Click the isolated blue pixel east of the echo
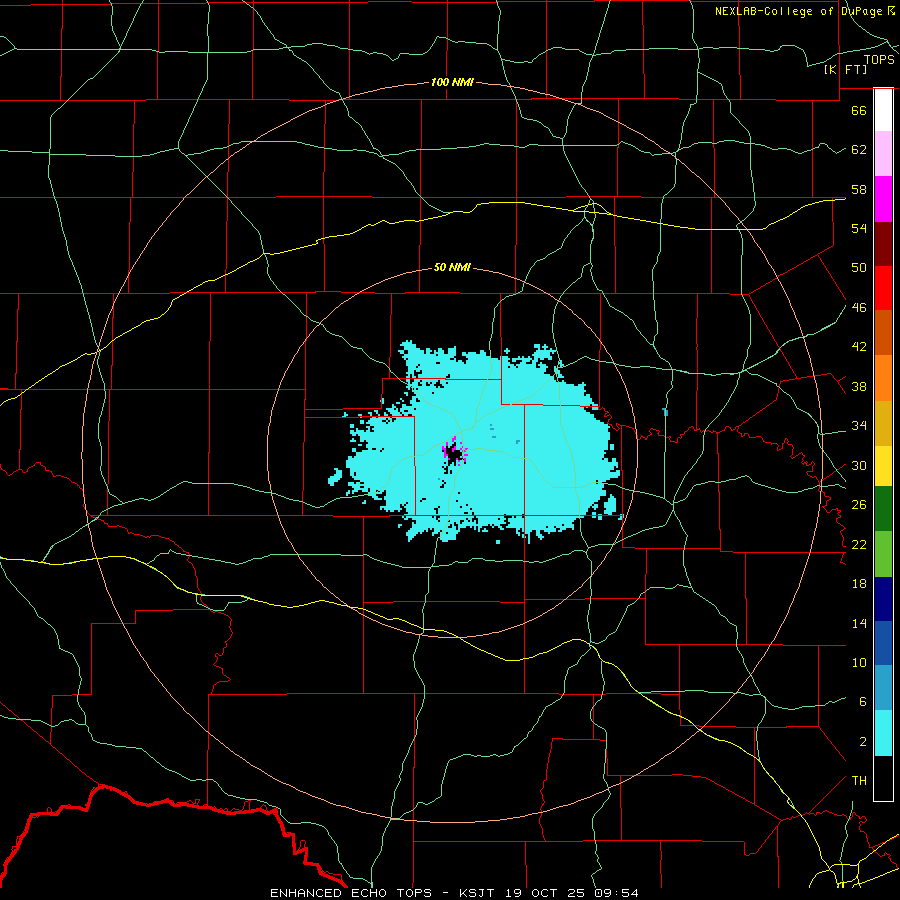This screenshot has height=900, width=900. click(x=665, y=412)
